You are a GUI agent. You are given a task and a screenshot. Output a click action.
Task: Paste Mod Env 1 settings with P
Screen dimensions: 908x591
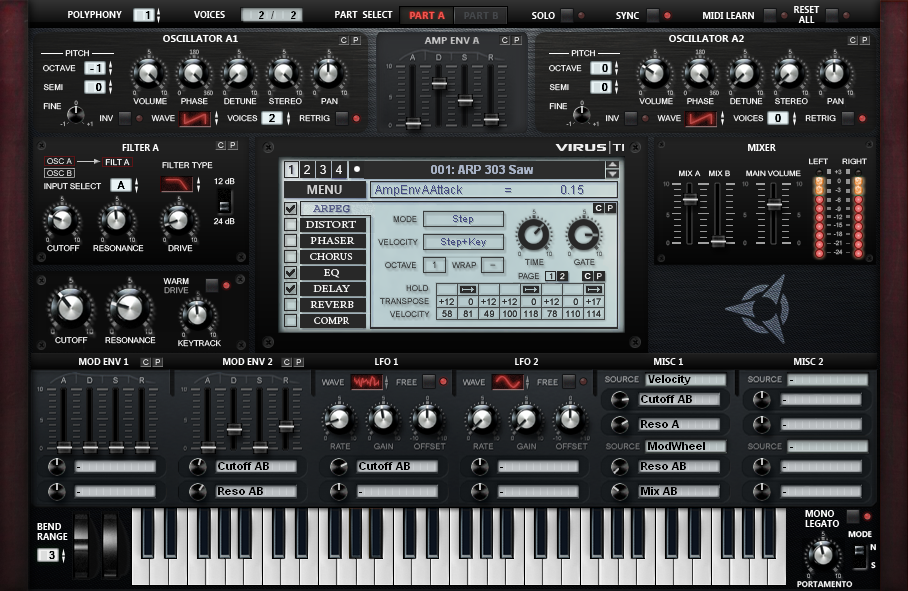pos(158,362)
